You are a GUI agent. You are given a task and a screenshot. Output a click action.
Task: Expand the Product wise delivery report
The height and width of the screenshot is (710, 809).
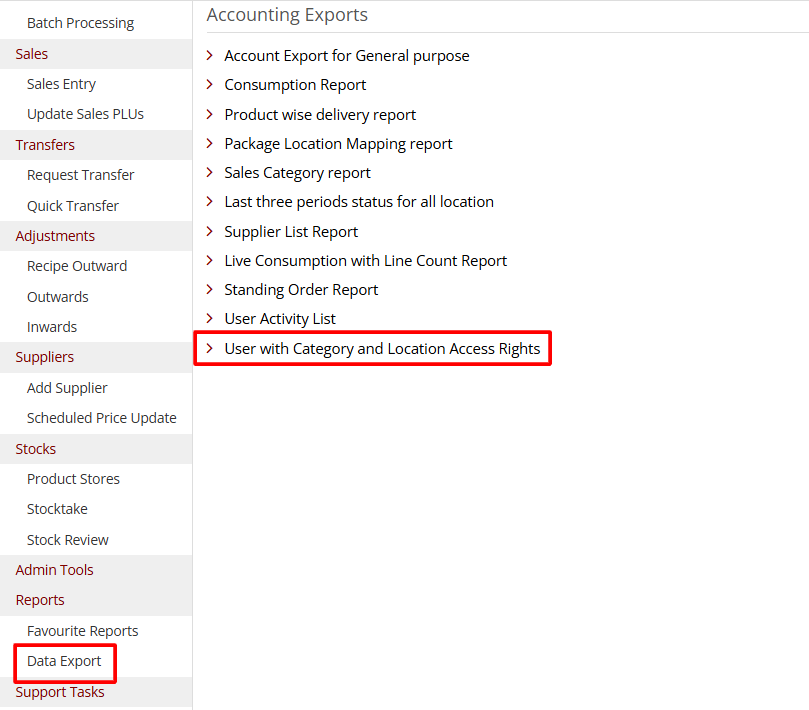[x=319, y=114]
